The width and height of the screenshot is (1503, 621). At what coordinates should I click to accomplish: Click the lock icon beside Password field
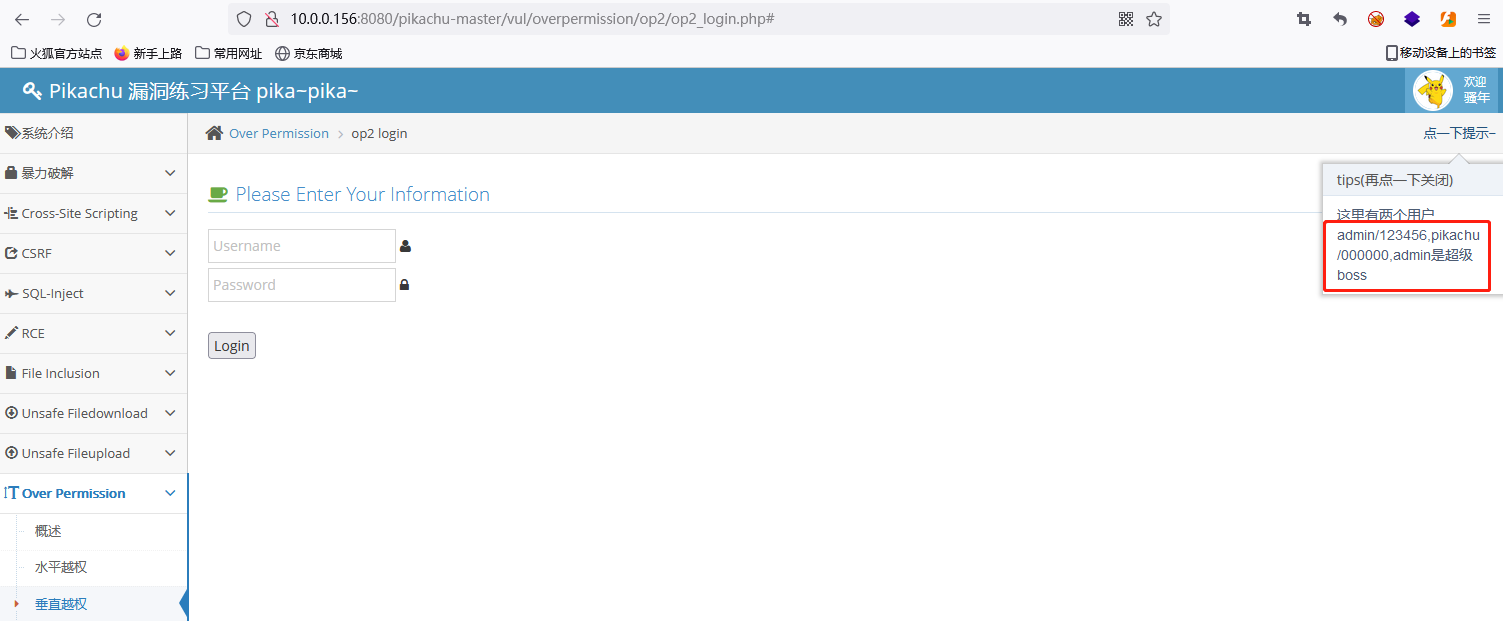405,285
